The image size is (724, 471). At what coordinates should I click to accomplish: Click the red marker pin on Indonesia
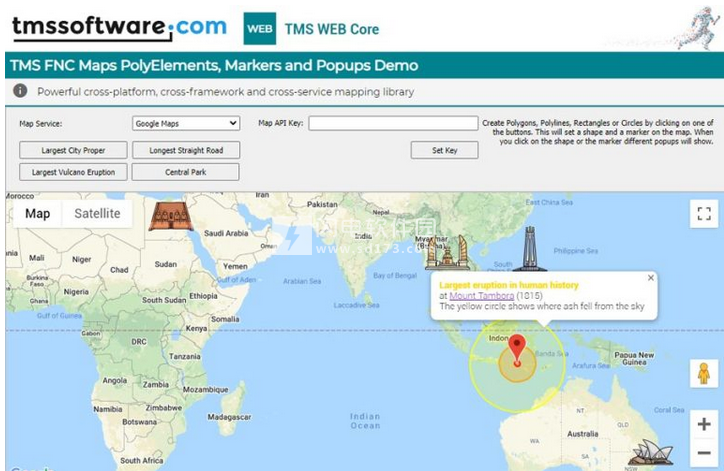(x=517, y=352)
